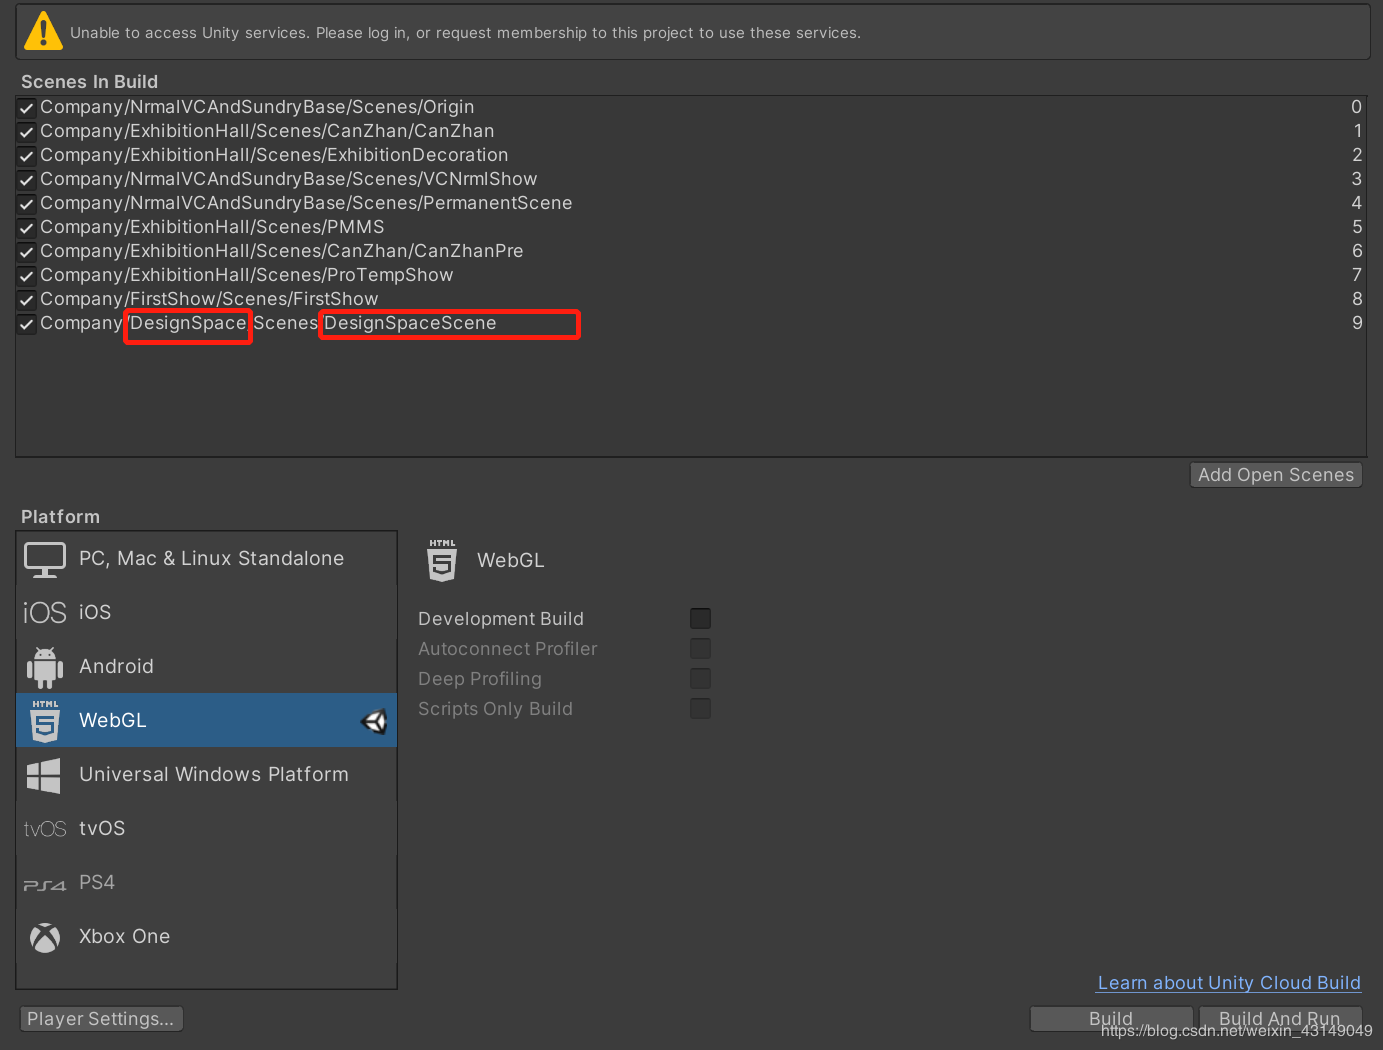Select the FirstShow/Scenes/FirstShow path text
1383x1050 pixels.
(x=209, y=299)
